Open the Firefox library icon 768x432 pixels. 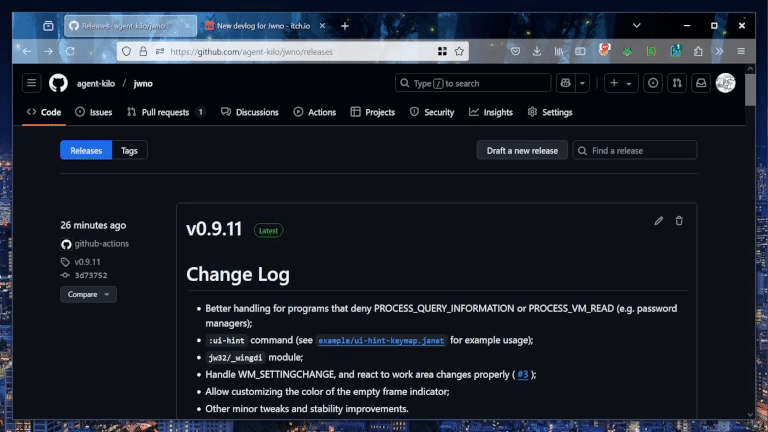[x=558, y=51]
